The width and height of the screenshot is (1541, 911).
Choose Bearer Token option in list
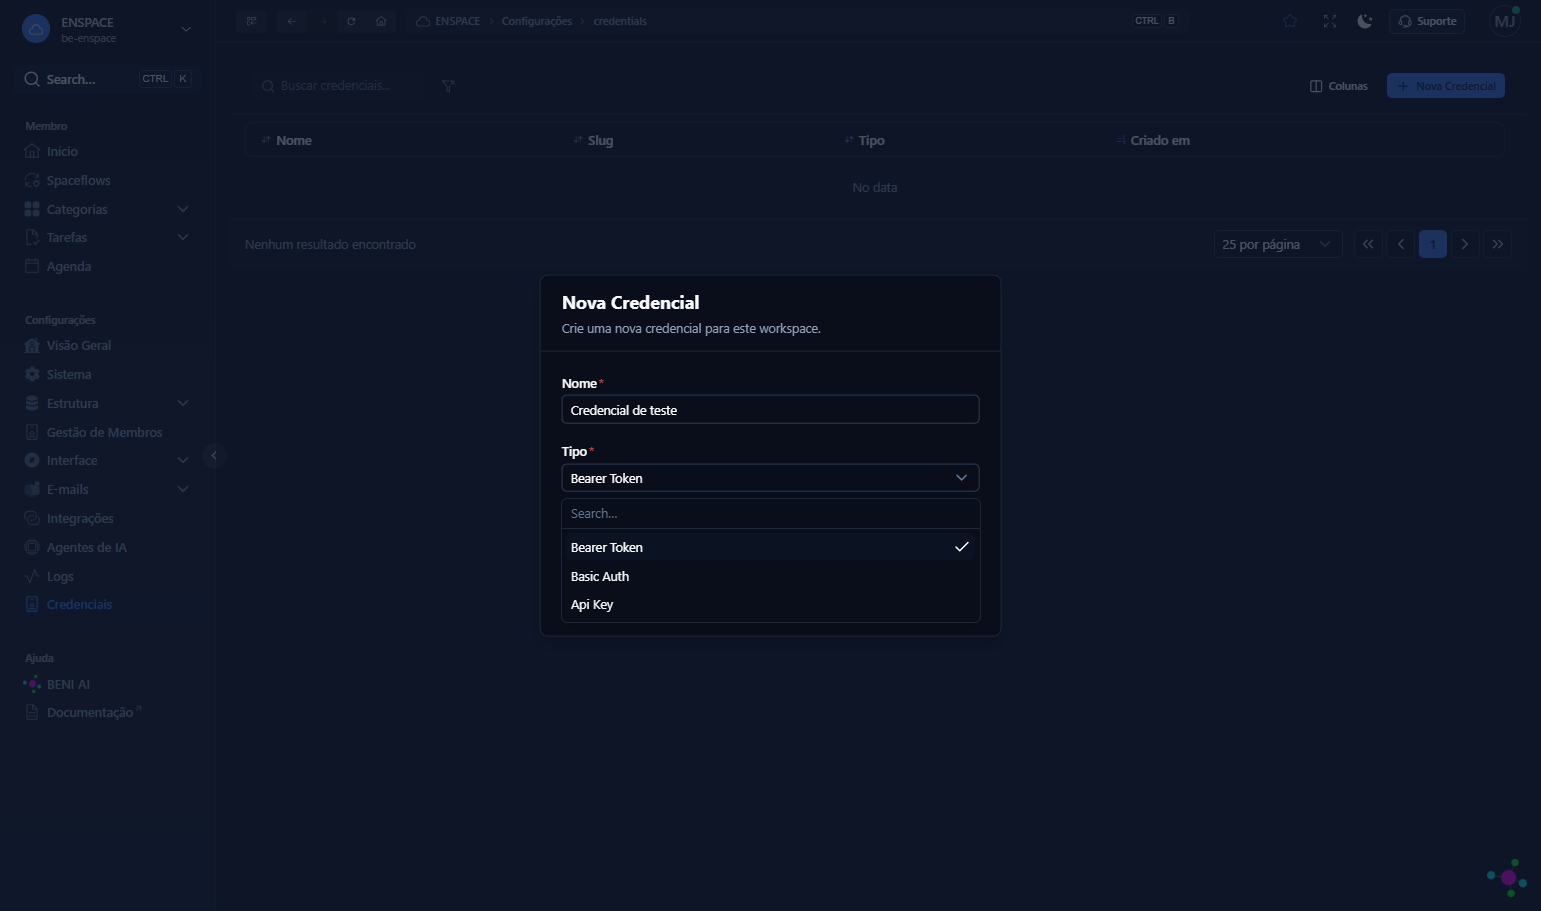point(770,547)
